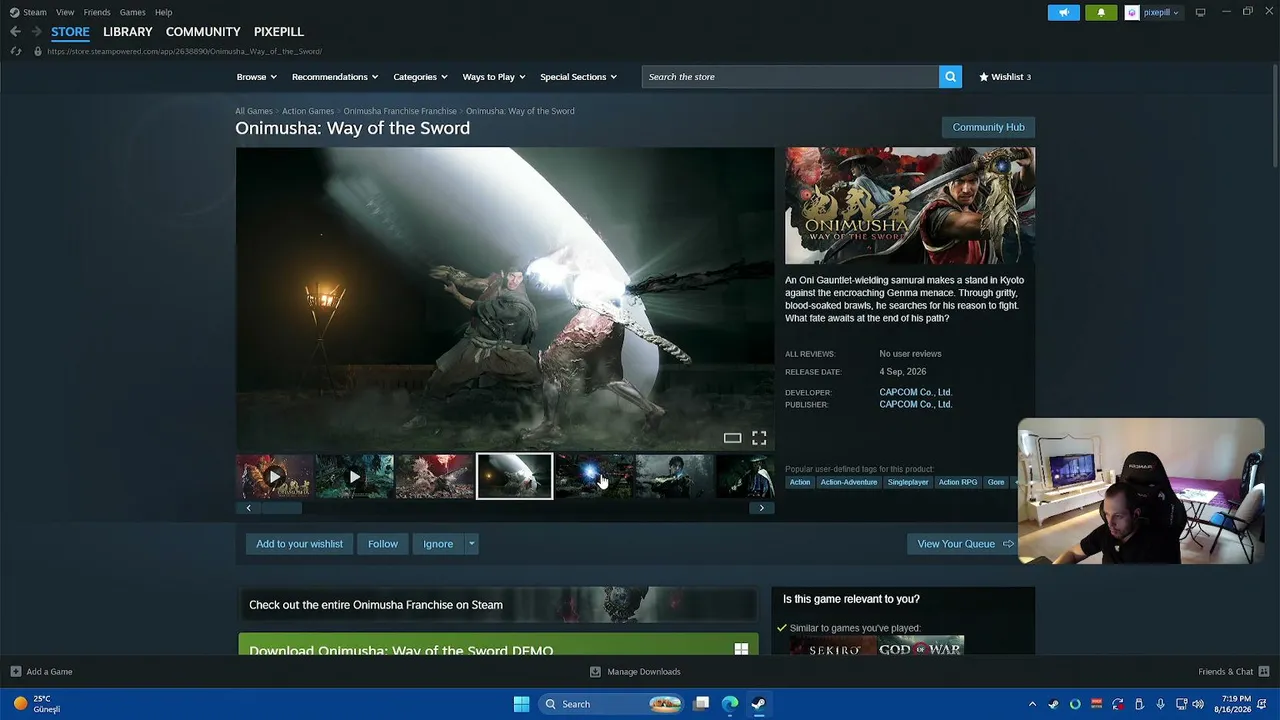
Task: Open the CAPCOM developer link
Action: point(915,392)
